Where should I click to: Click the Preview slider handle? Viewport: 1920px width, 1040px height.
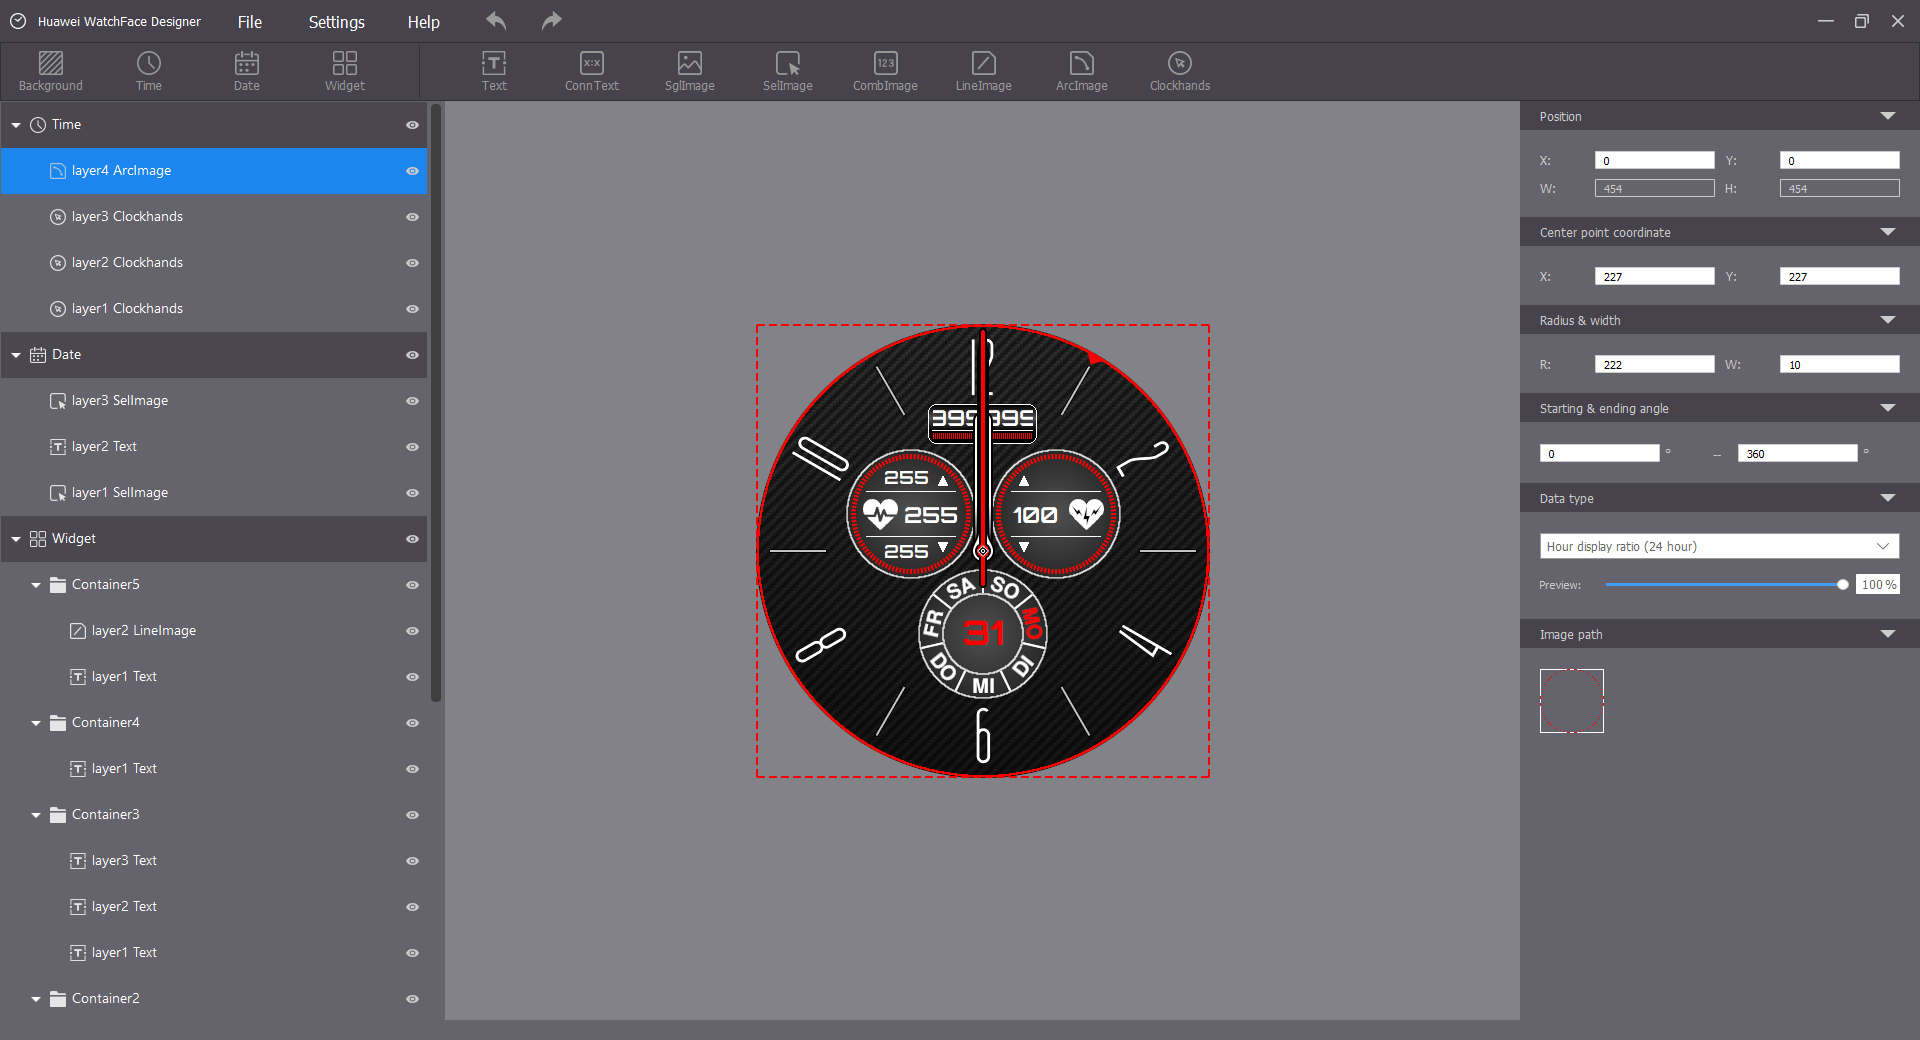[1842, 585]
